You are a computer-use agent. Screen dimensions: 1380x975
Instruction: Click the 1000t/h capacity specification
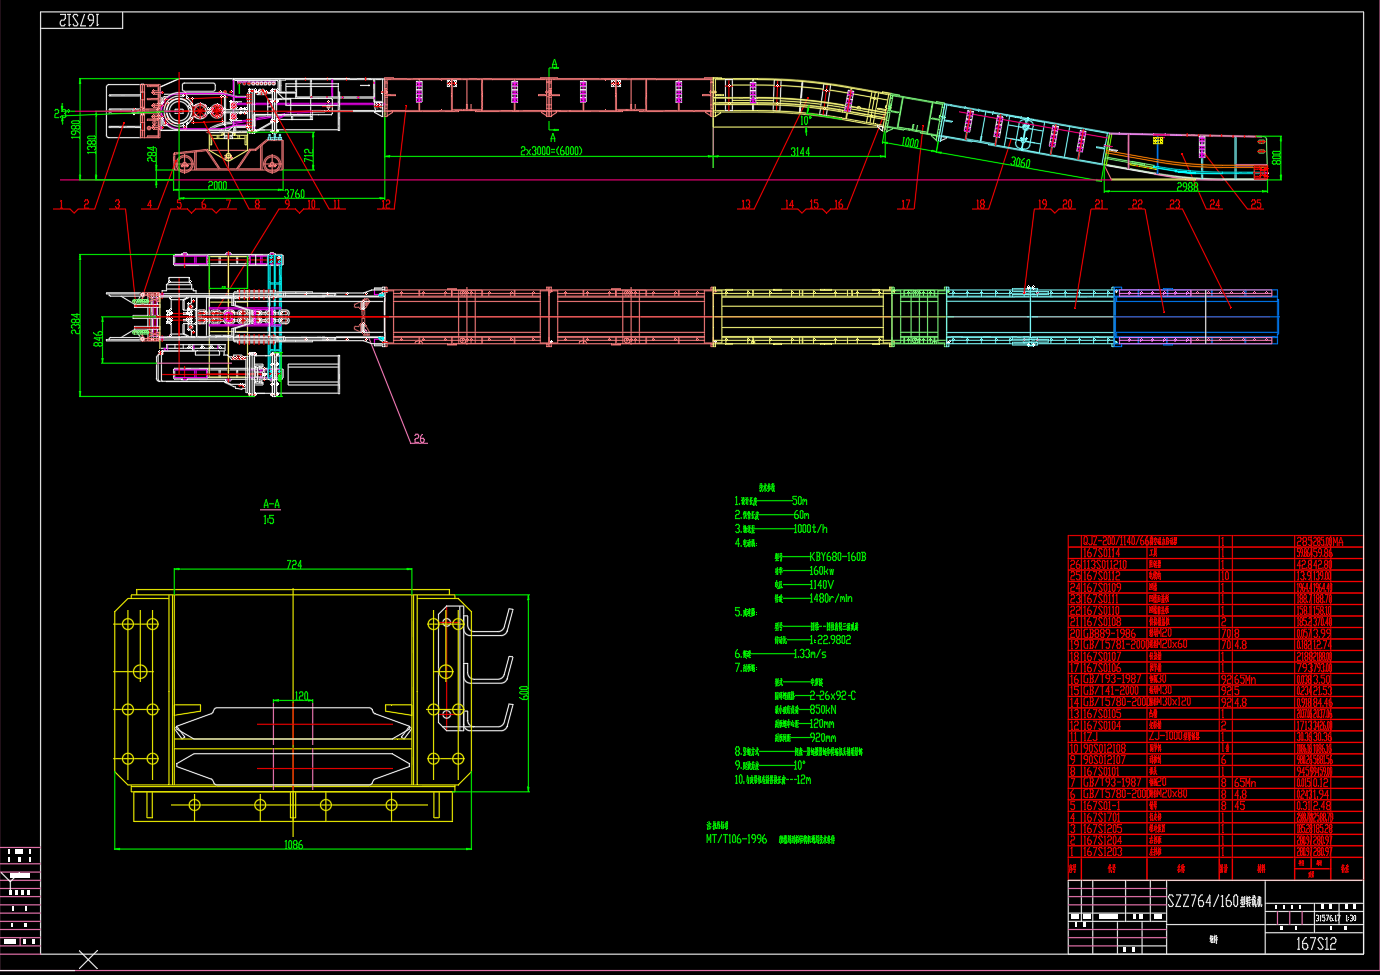point(810,529)
